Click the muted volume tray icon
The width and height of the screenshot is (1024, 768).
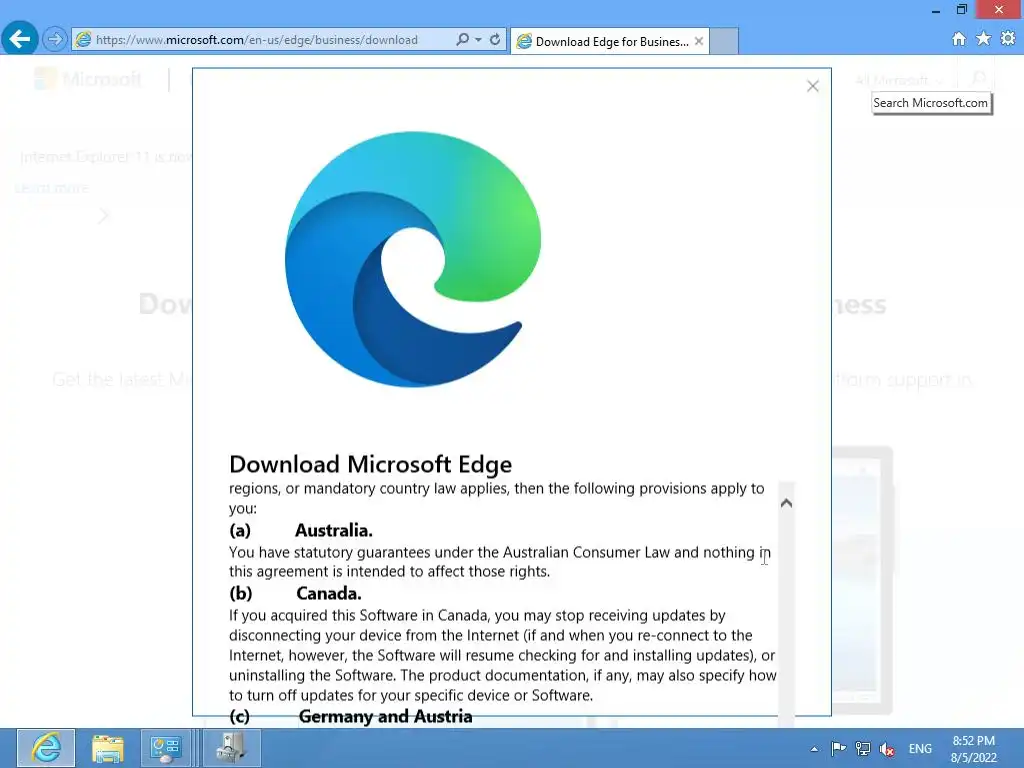pos(887,749)
